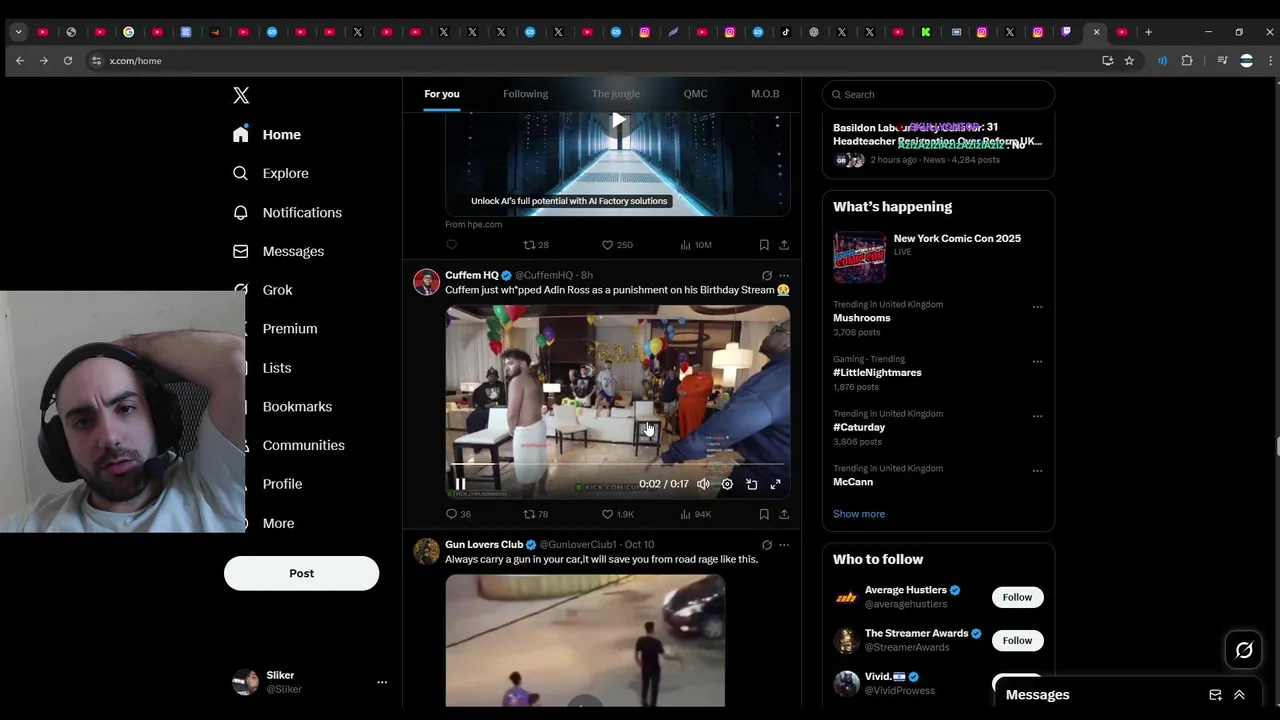Click the Notifications bell icon

pos(240,212)
